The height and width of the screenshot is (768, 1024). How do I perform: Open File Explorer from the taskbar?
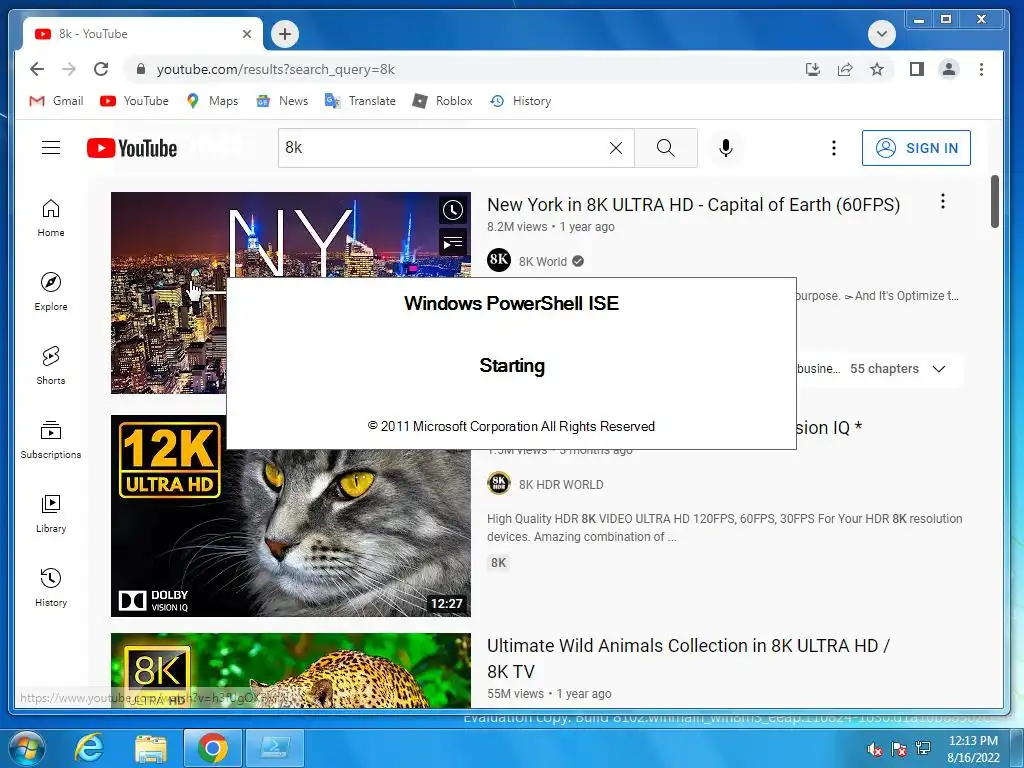[x=151, y=748]
